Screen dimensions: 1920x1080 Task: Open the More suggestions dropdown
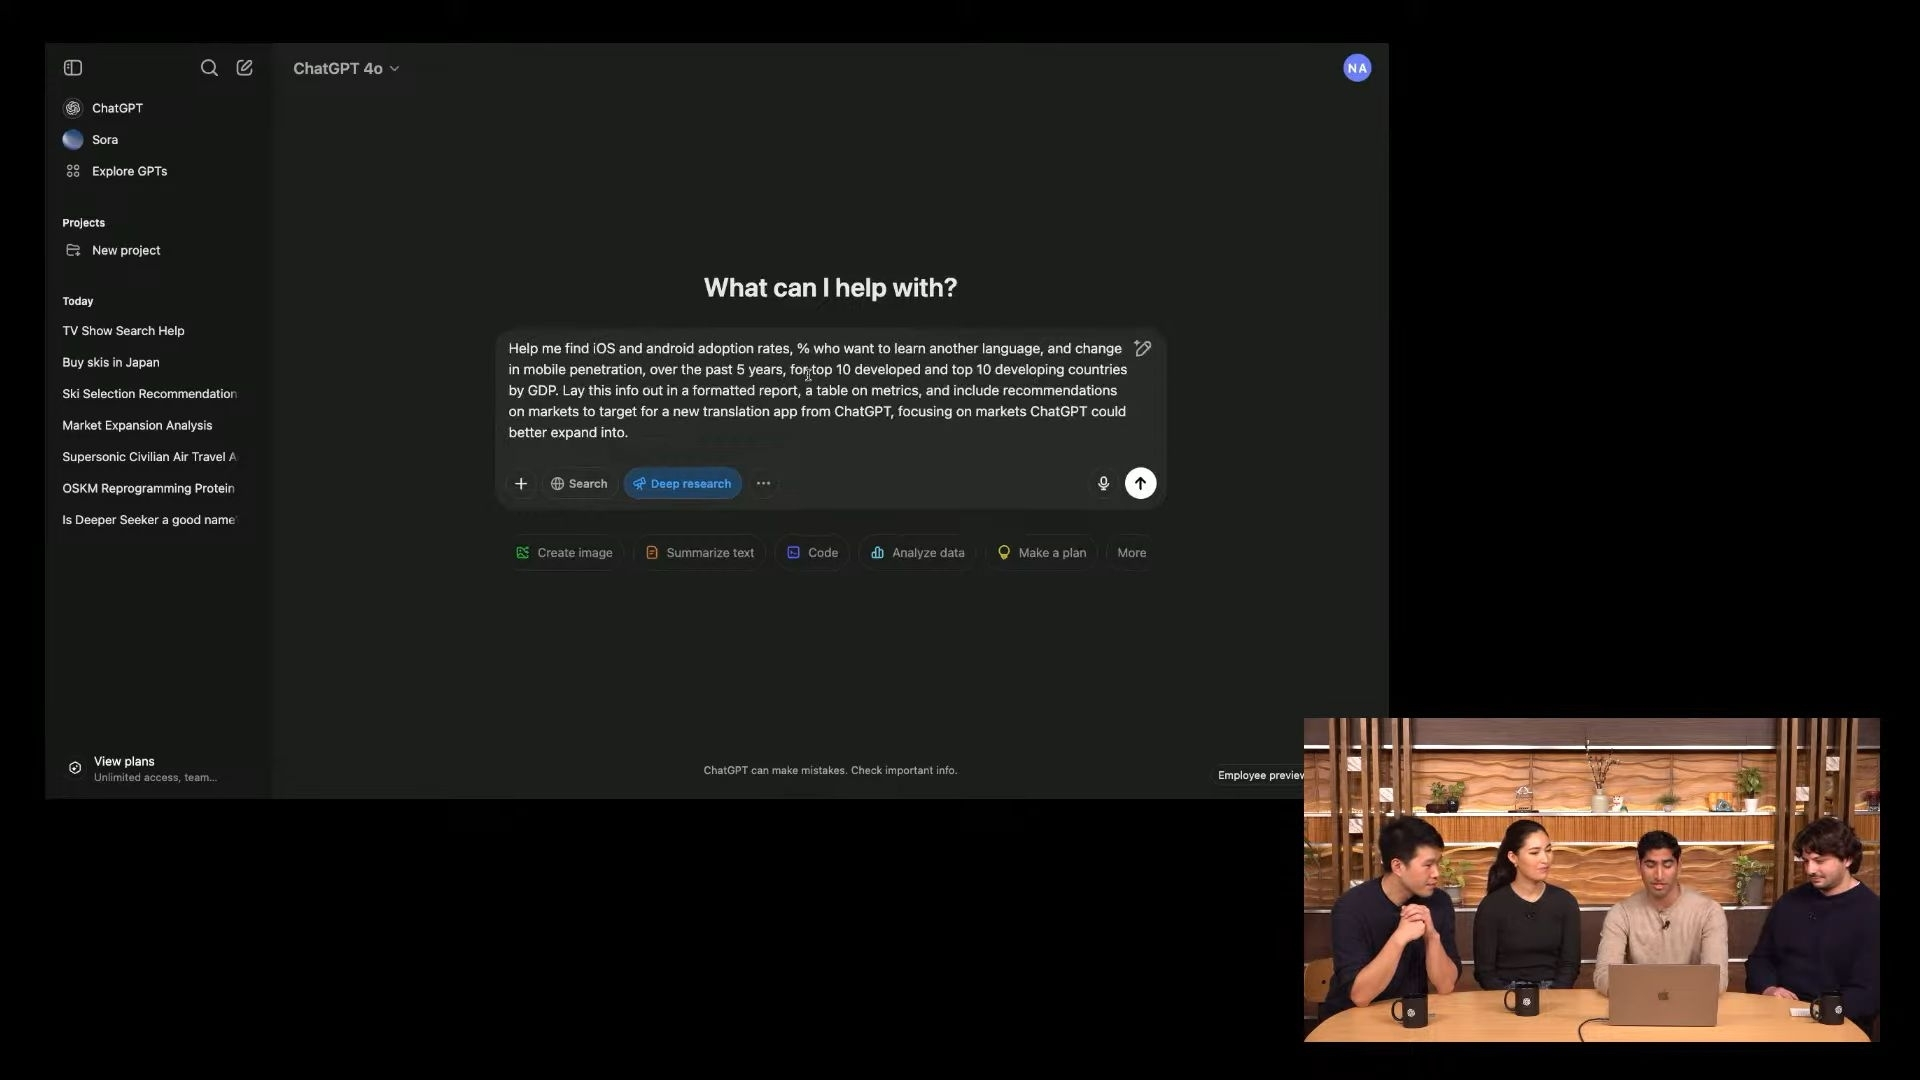click(1130, 552)
